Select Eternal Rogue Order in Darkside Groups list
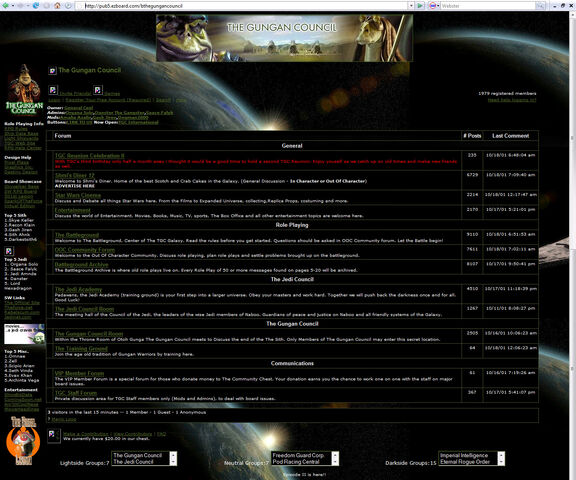Screen dimensions: 576x480 465,462
